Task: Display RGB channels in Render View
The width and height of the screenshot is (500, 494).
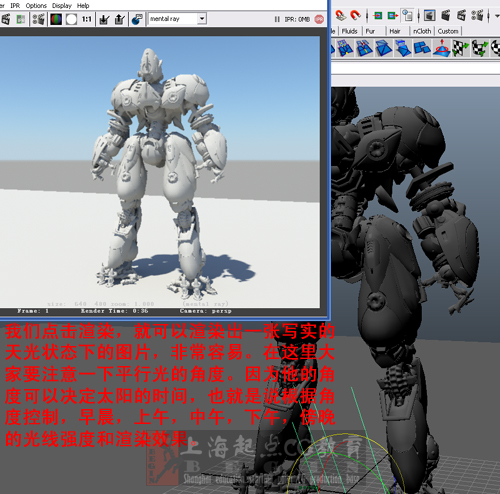Action: tap(56, 19)
